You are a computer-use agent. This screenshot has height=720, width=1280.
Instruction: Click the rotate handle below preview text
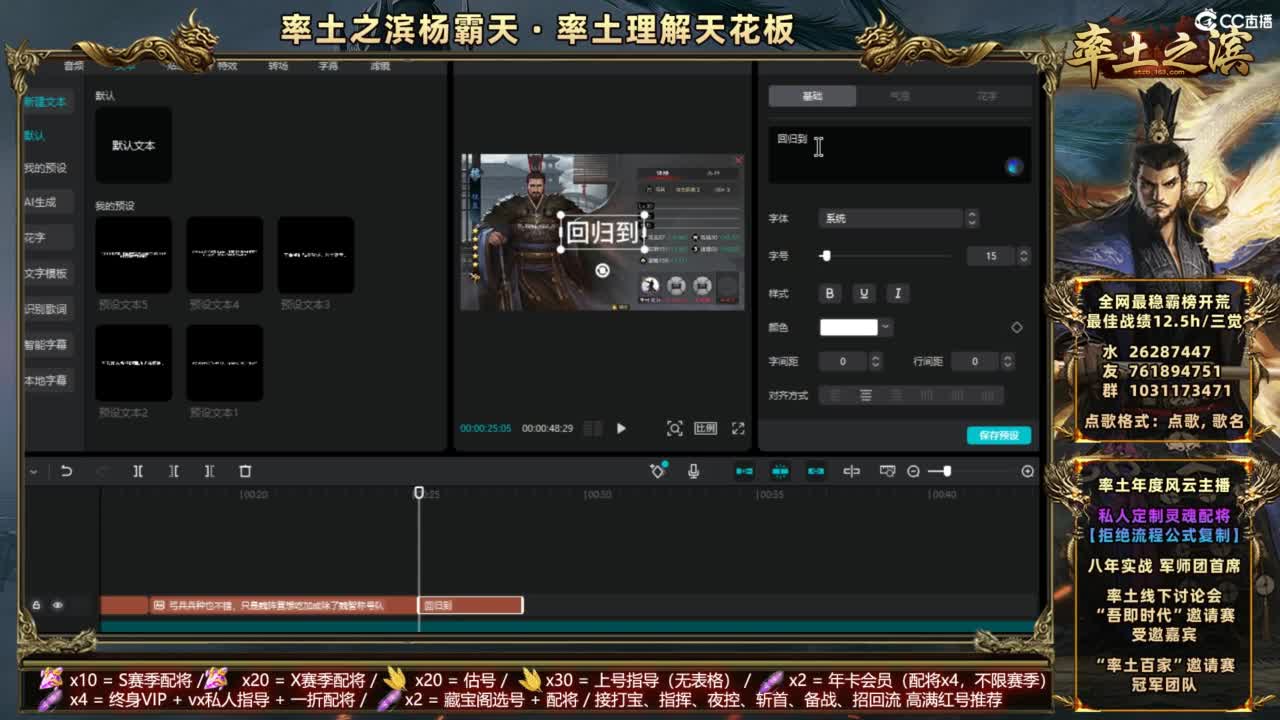point(601,271)
